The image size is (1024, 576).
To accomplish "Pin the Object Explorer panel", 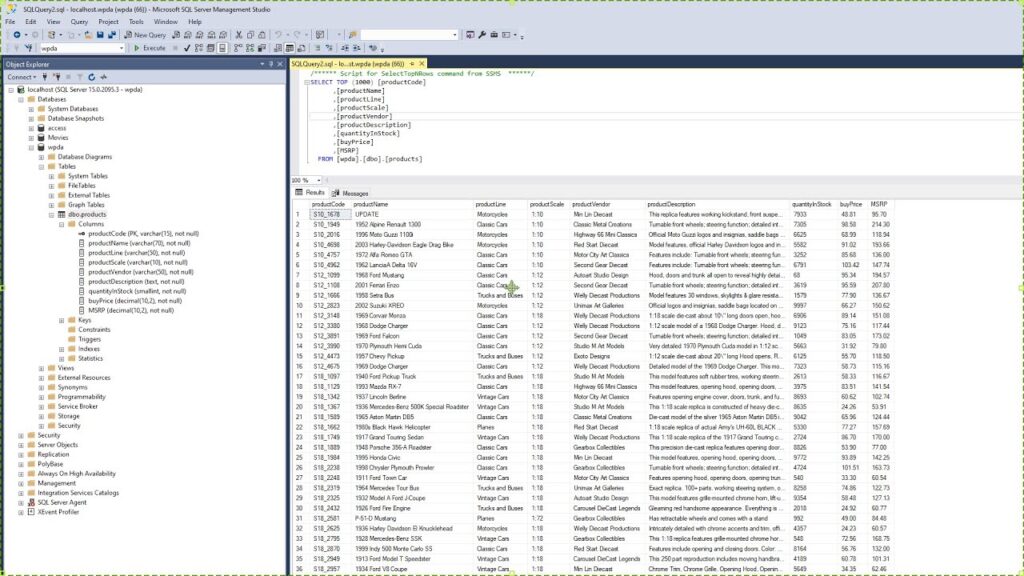I will (x=271, y=64).
